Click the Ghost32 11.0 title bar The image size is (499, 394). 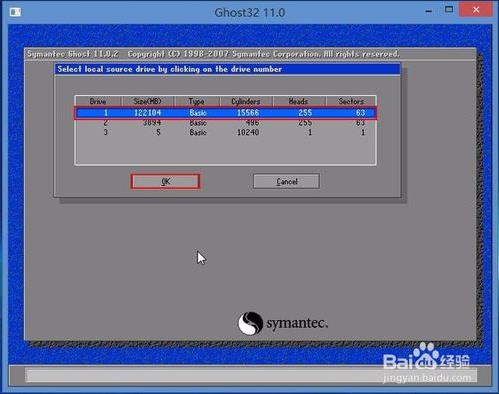point(249,13)
